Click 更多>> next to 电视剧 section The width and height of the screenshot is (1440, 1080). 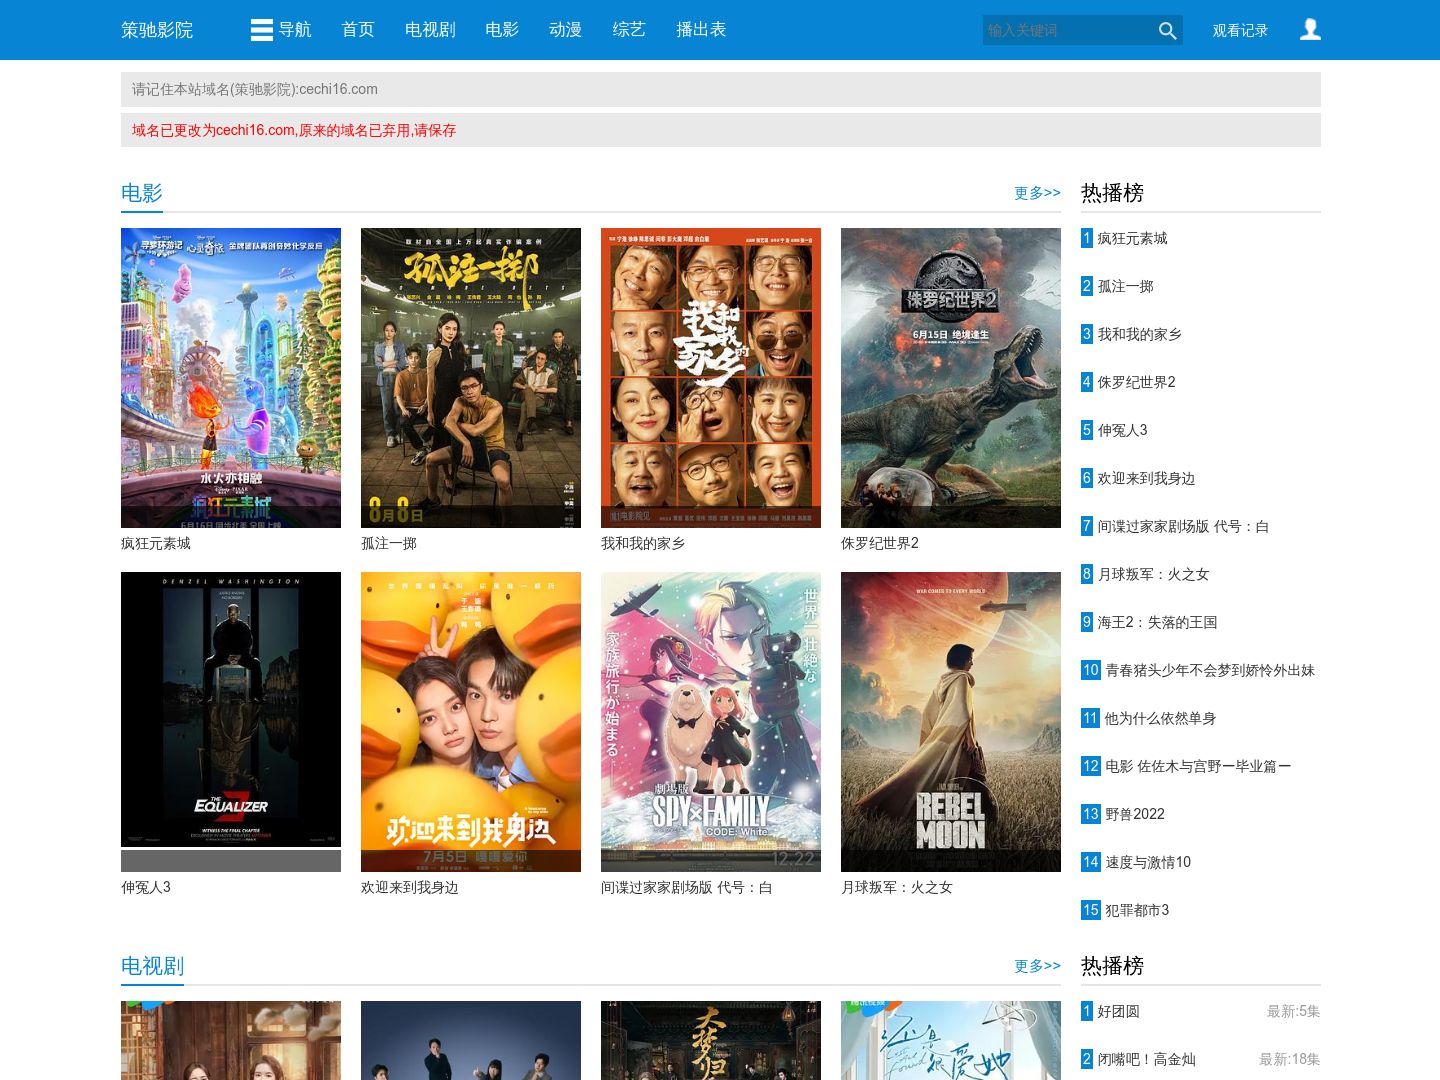1037,966
